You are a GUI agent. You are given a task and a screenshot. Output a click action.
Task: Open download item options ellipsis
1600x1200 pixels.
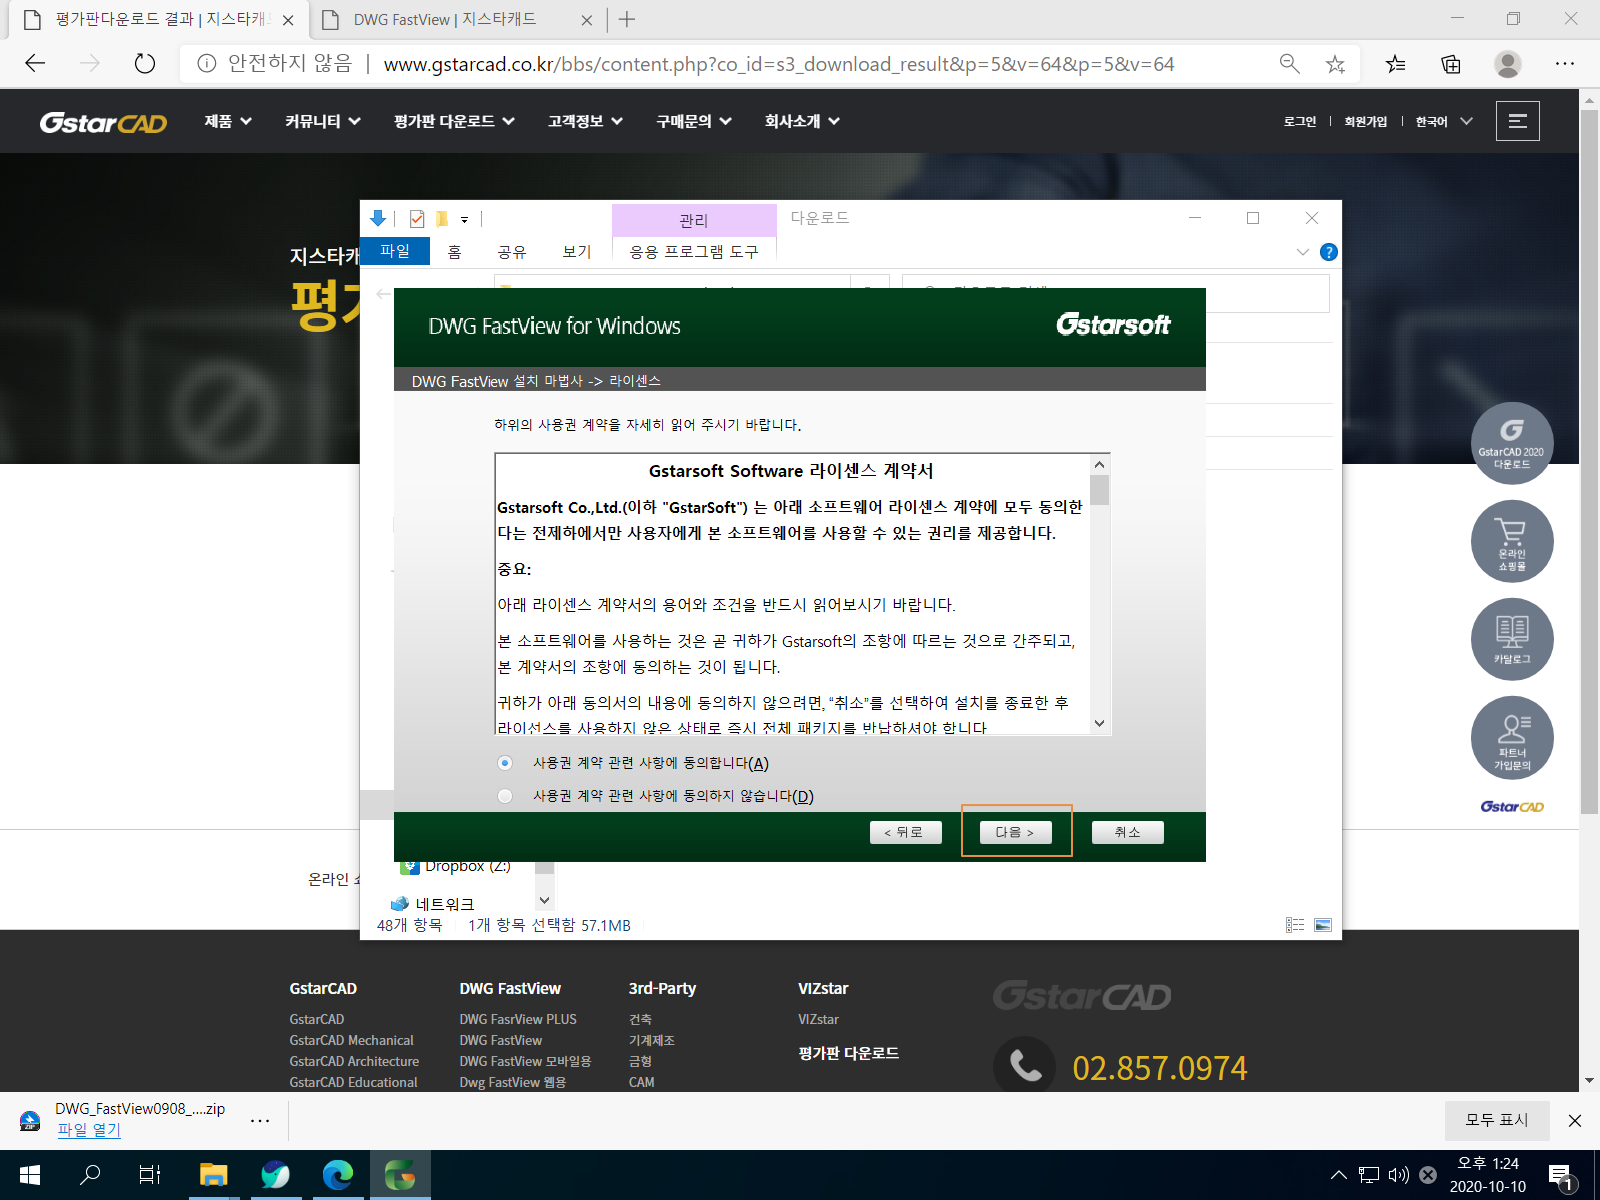[x=260, y=1121]
